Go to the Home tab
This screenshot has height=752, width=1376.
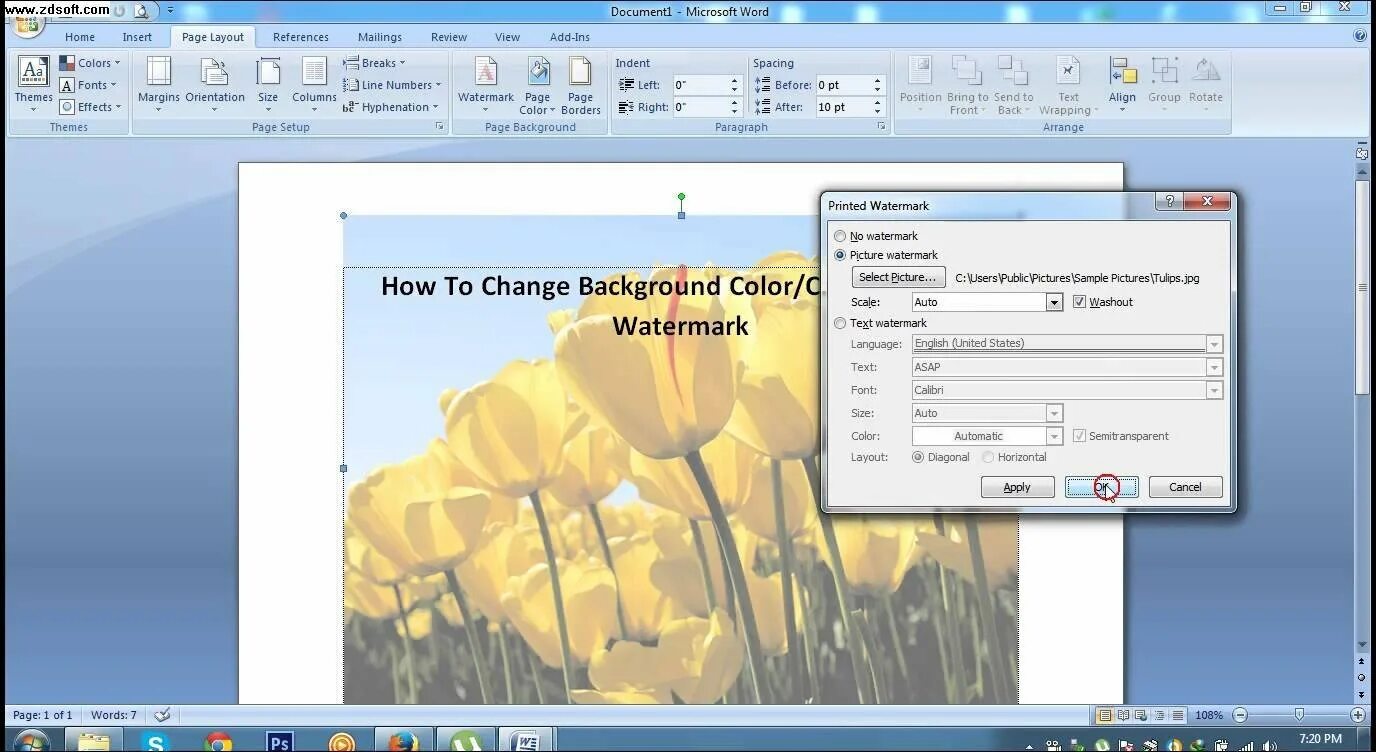point(80,37)
